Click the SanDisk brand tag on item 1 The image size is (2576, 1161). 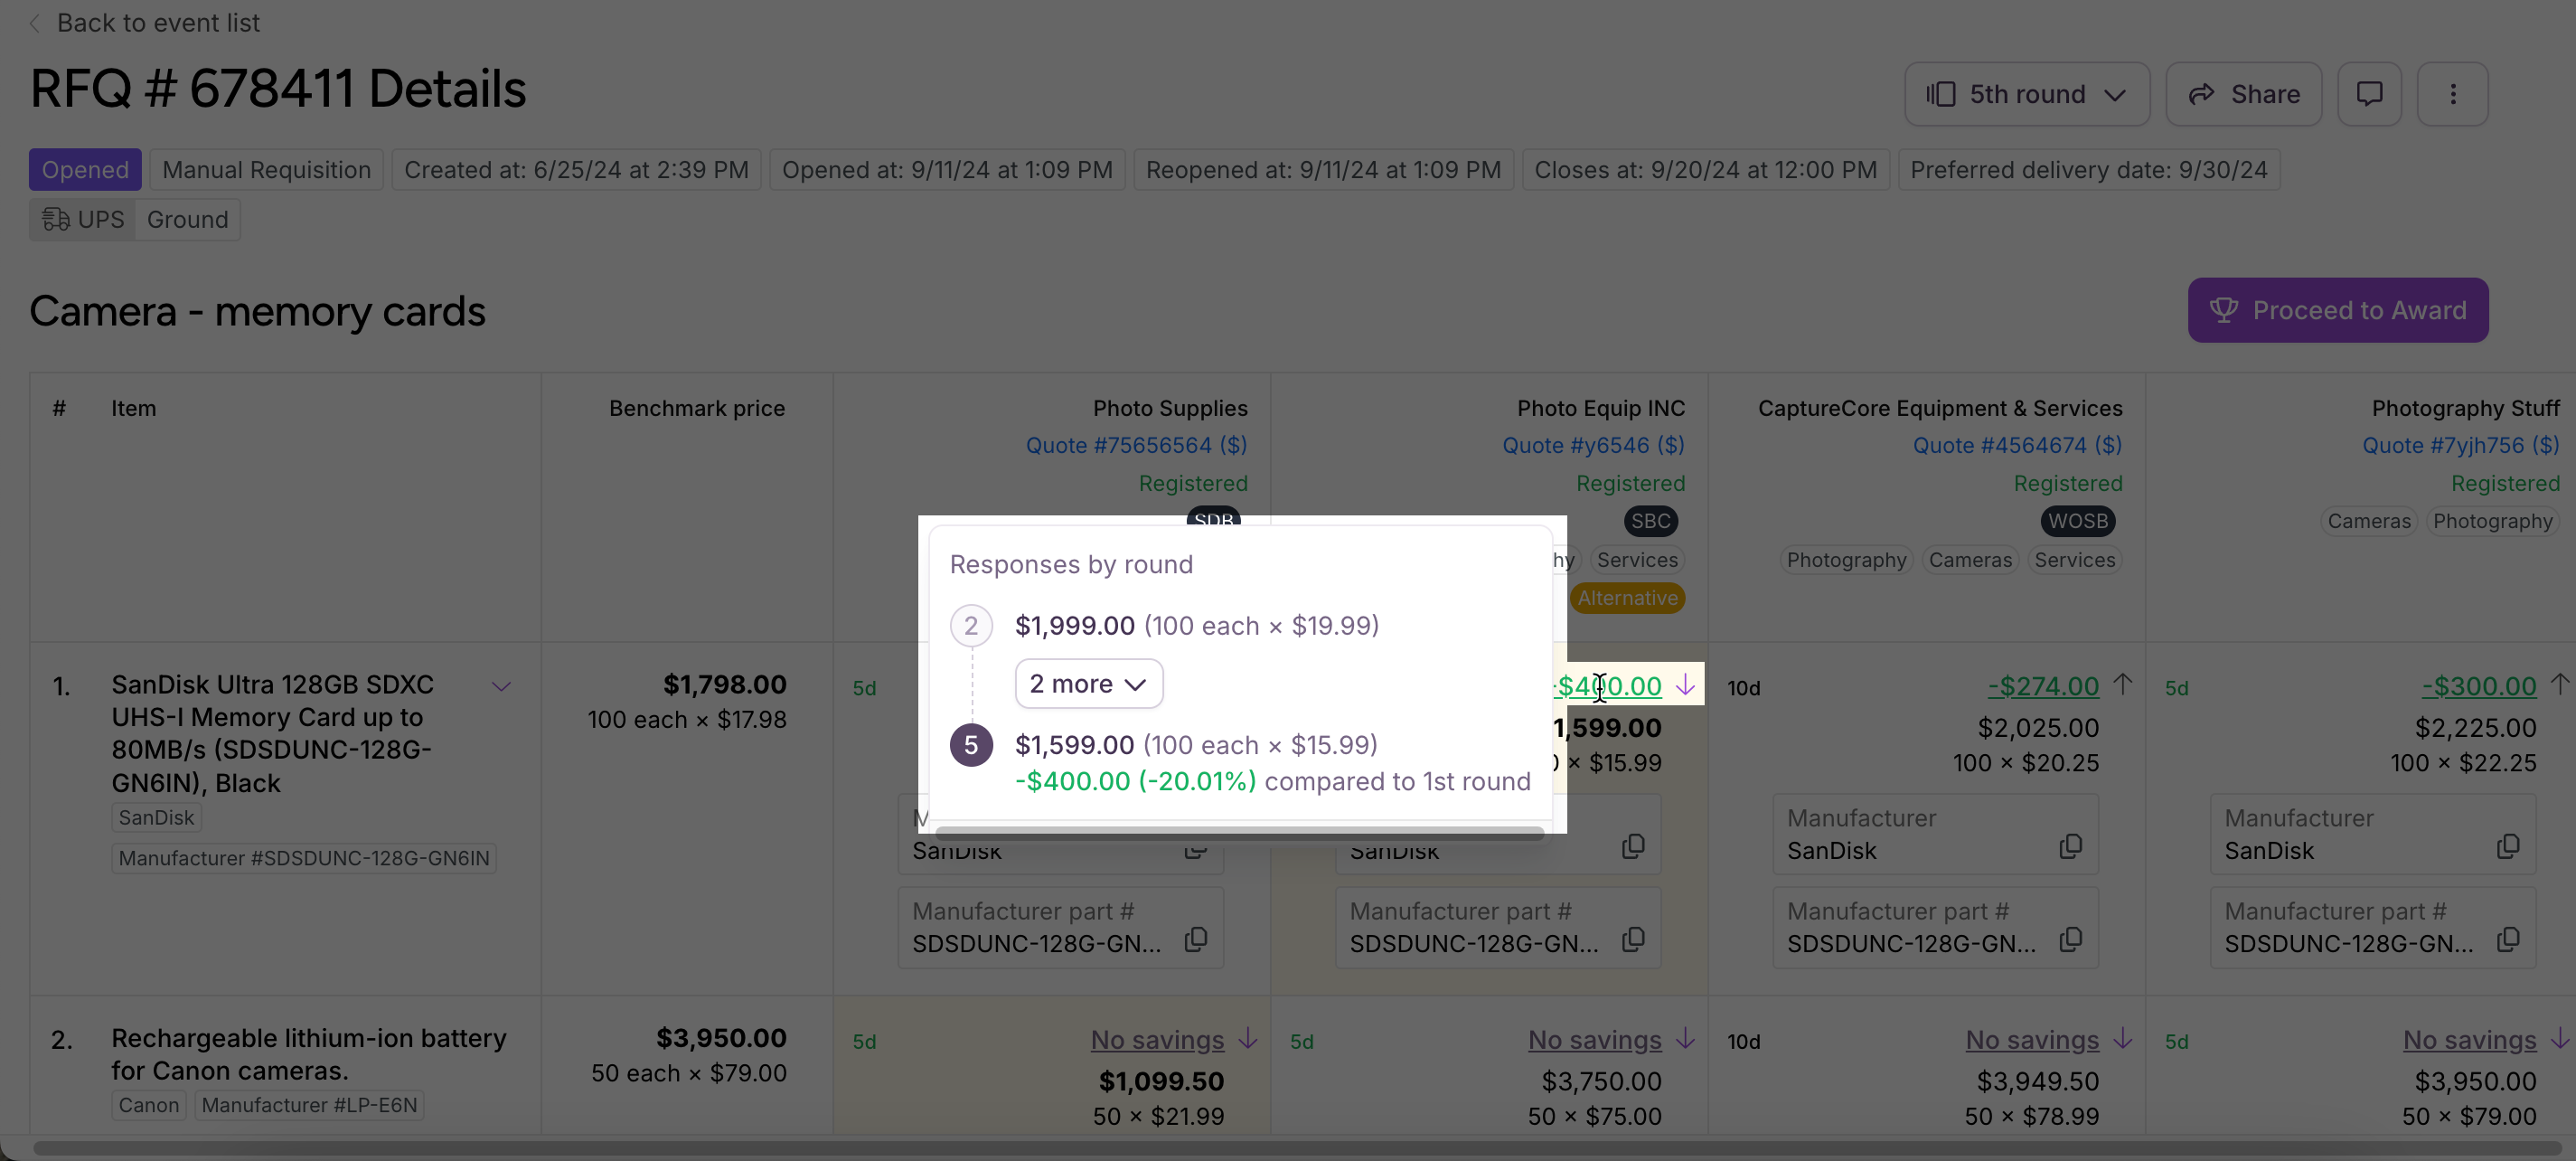click(156, 818)
